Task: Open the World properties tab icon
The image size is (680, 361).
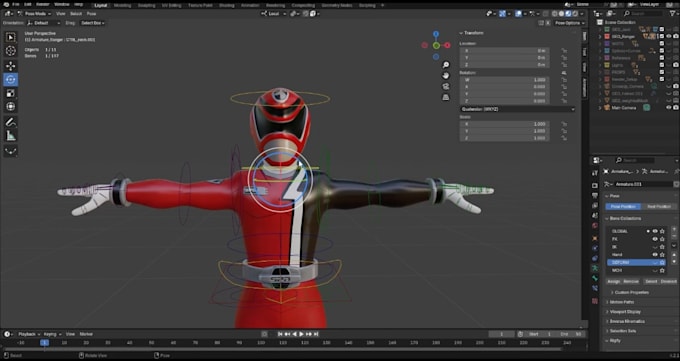Action: [x=595, y=226]
